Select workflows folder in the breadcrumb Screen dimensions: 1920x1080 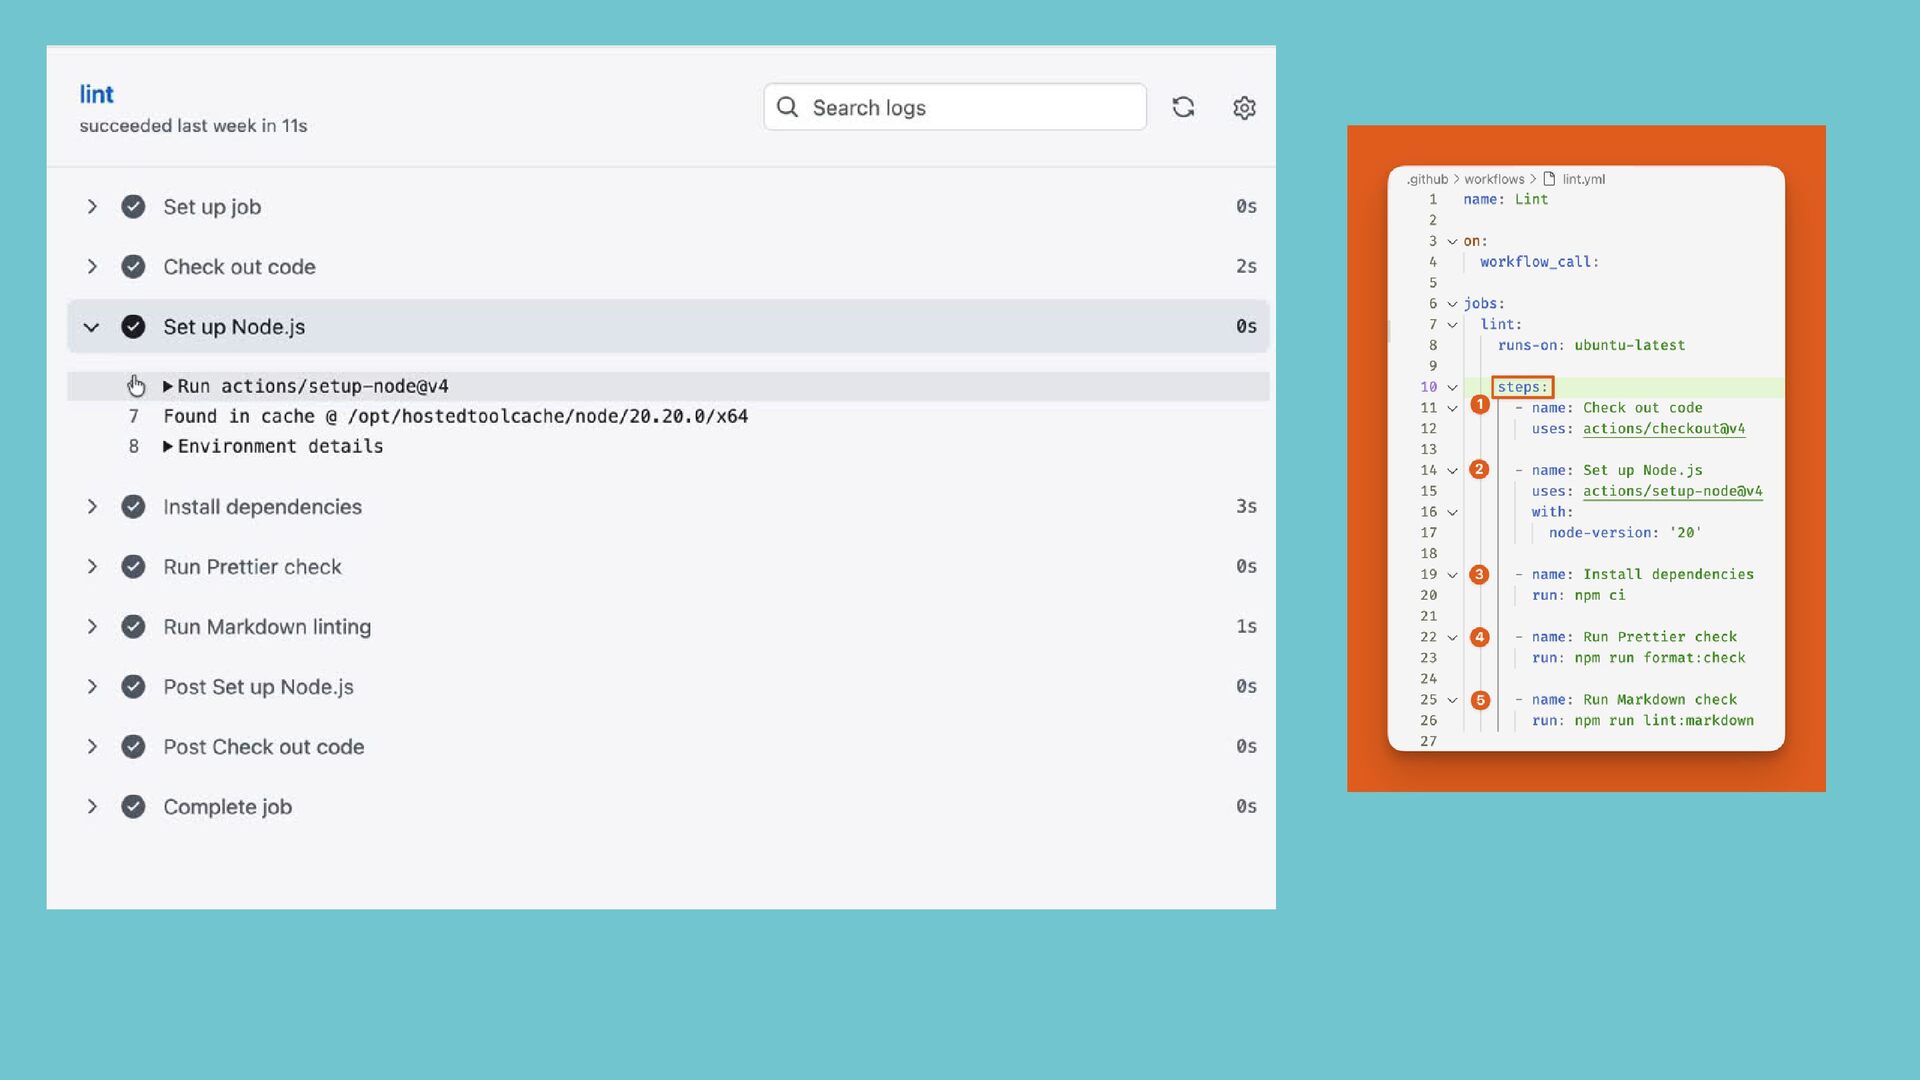click(1494, 179)
